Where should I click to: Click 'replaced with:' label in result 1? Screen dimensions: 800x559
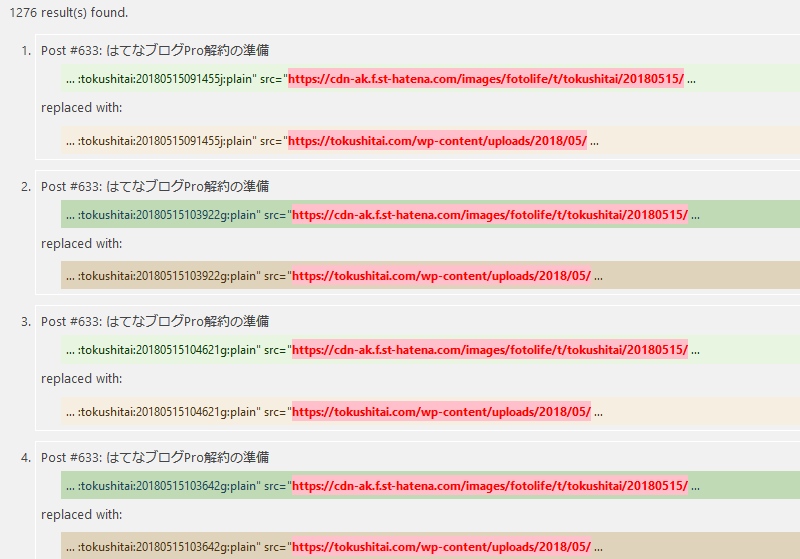pyautogui.click(x=82, y=108)
